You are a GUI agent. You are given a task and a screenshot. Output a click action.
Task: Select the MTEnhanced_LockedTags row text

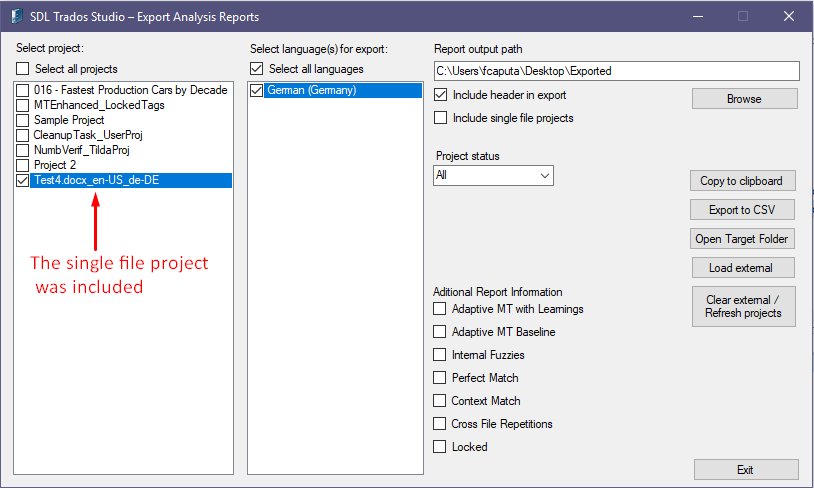pyautogui.click(x=99, y=105)
